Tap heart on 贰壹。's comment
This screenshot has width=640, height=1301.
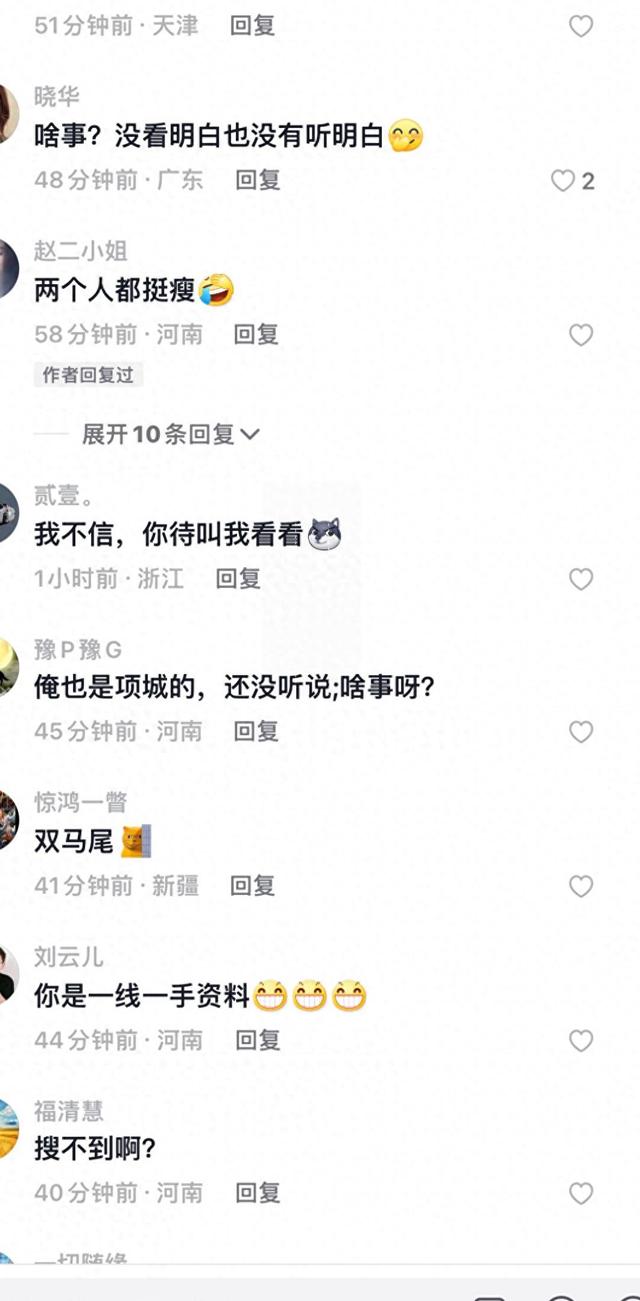(581, 579)
